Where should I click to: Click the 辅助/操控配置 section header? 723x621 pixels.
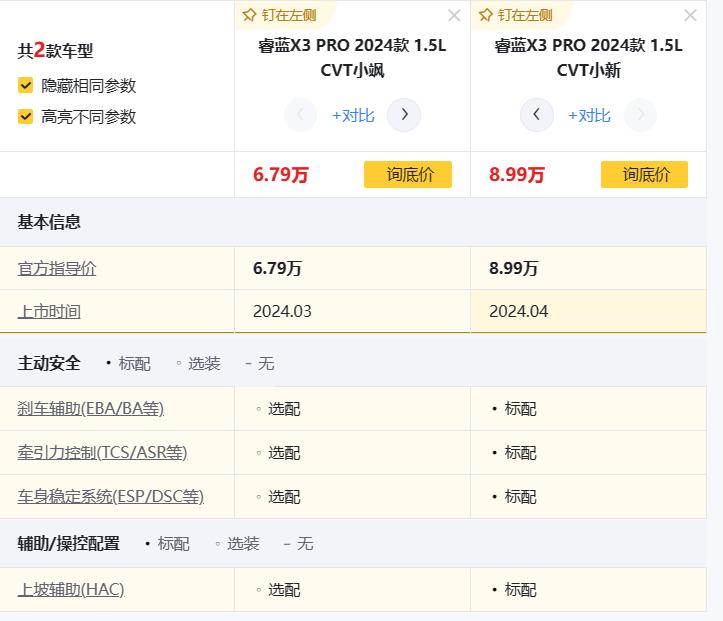69,544
